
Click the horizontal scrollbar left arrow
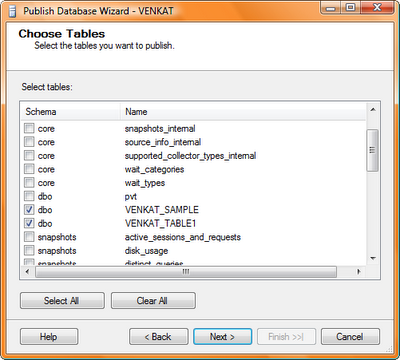coord(28,272)
